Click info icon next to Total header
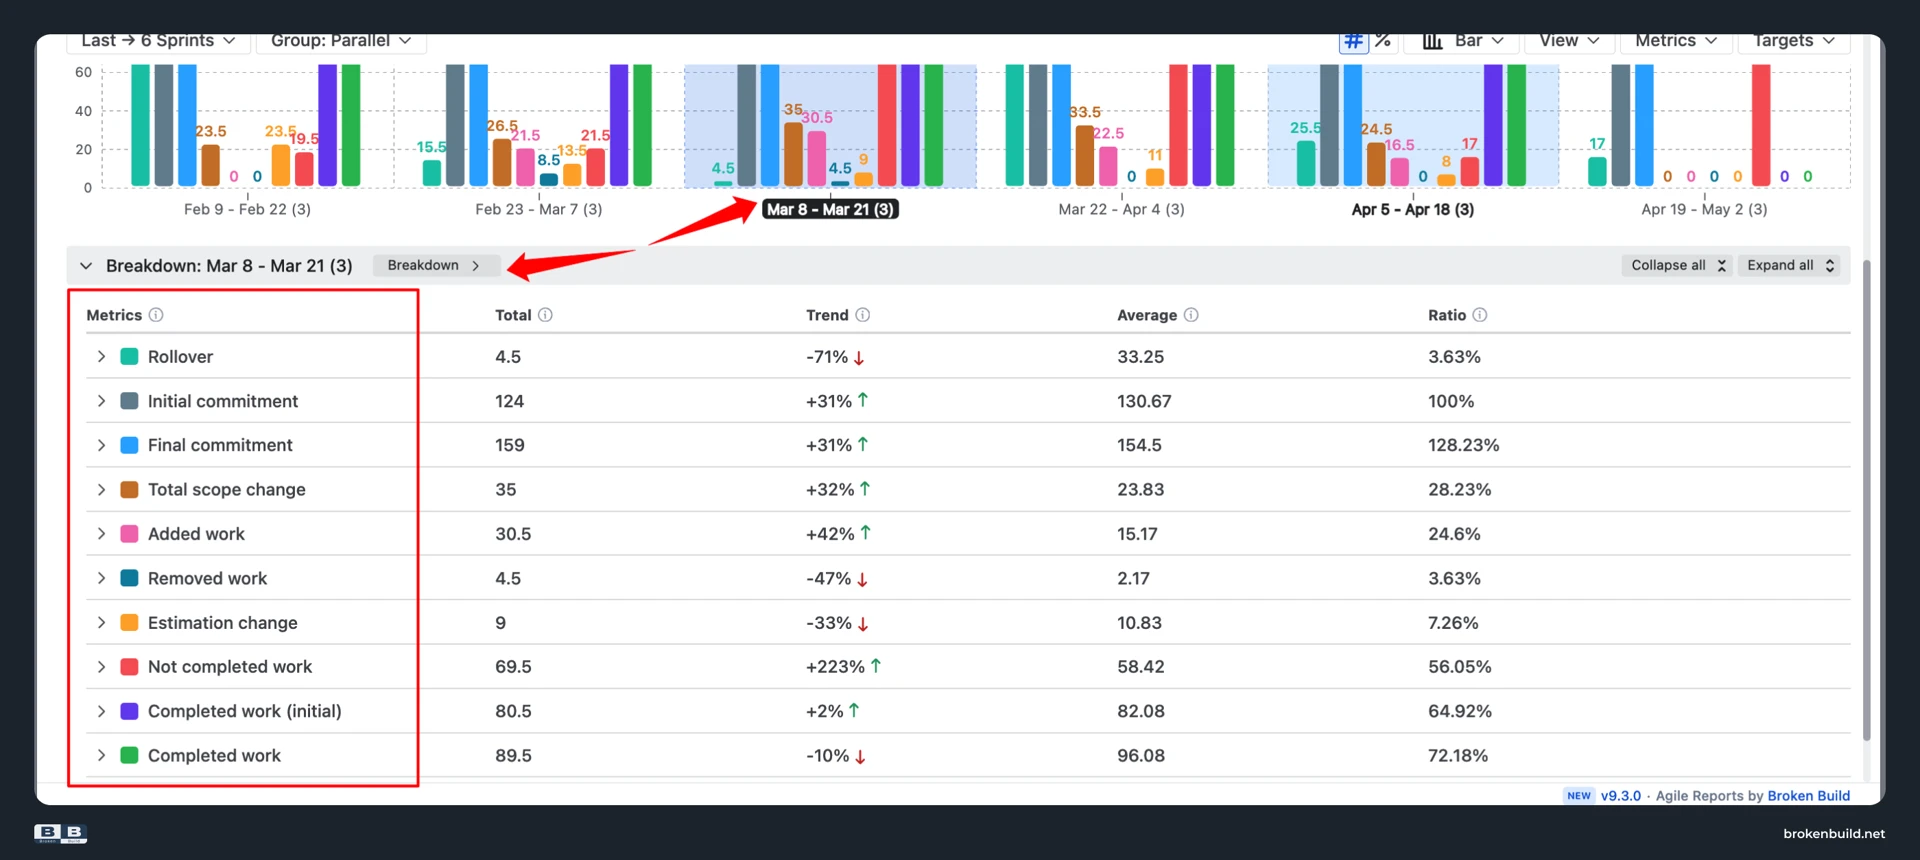1920x860 pixels. [545, 315]
